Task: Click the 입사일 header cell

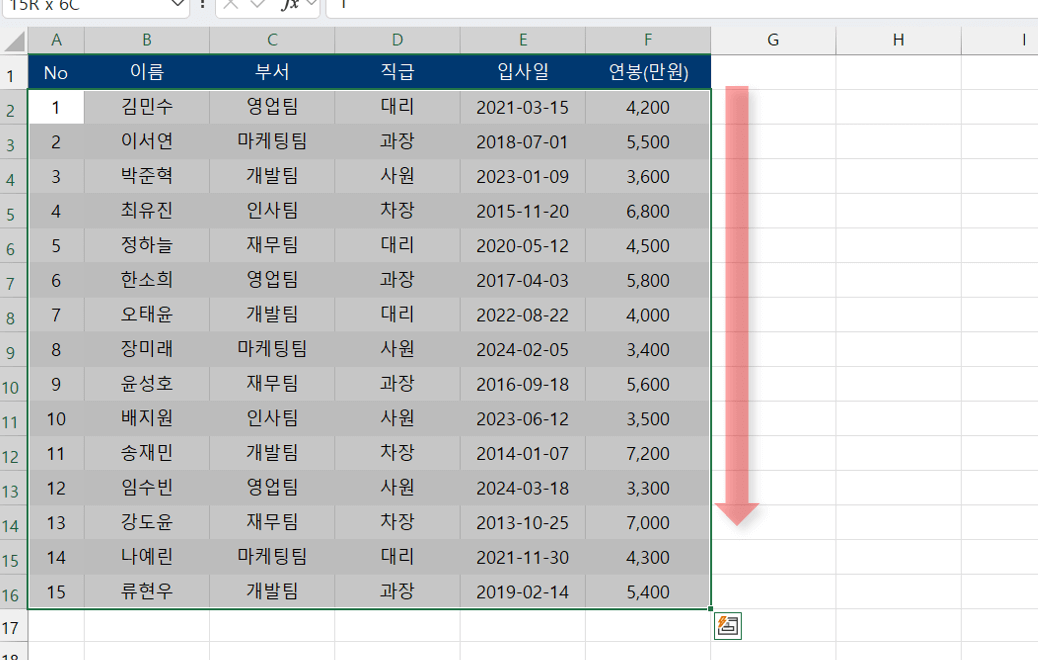Action: [522, 72]
